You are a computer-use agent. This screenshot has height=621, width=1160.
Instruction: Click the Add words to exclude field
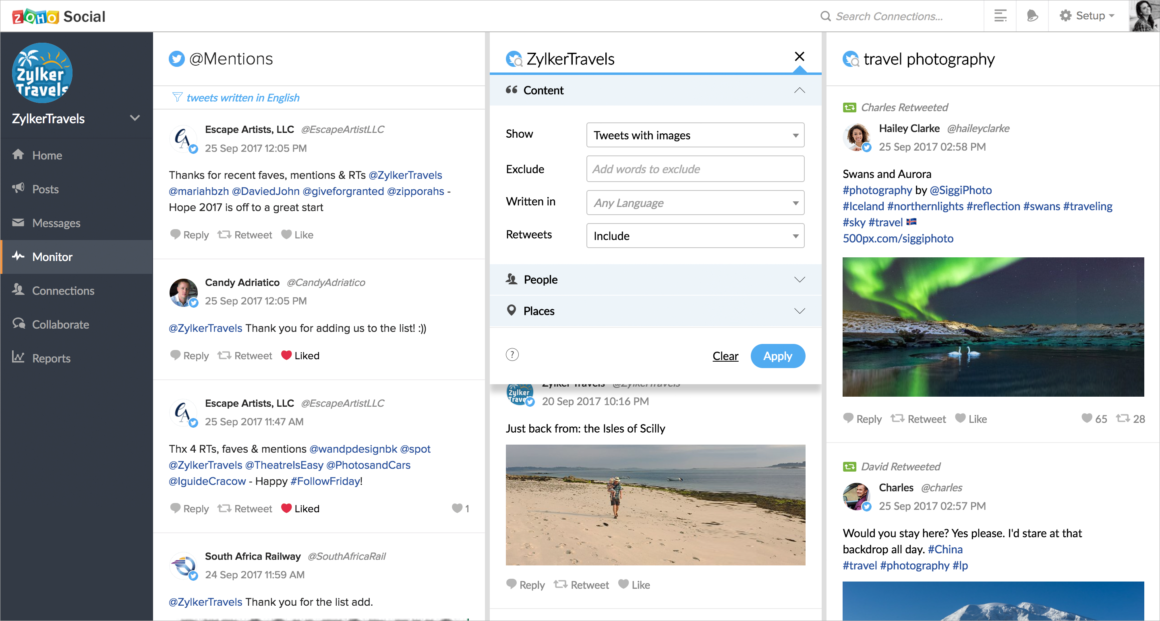point(695,169)
